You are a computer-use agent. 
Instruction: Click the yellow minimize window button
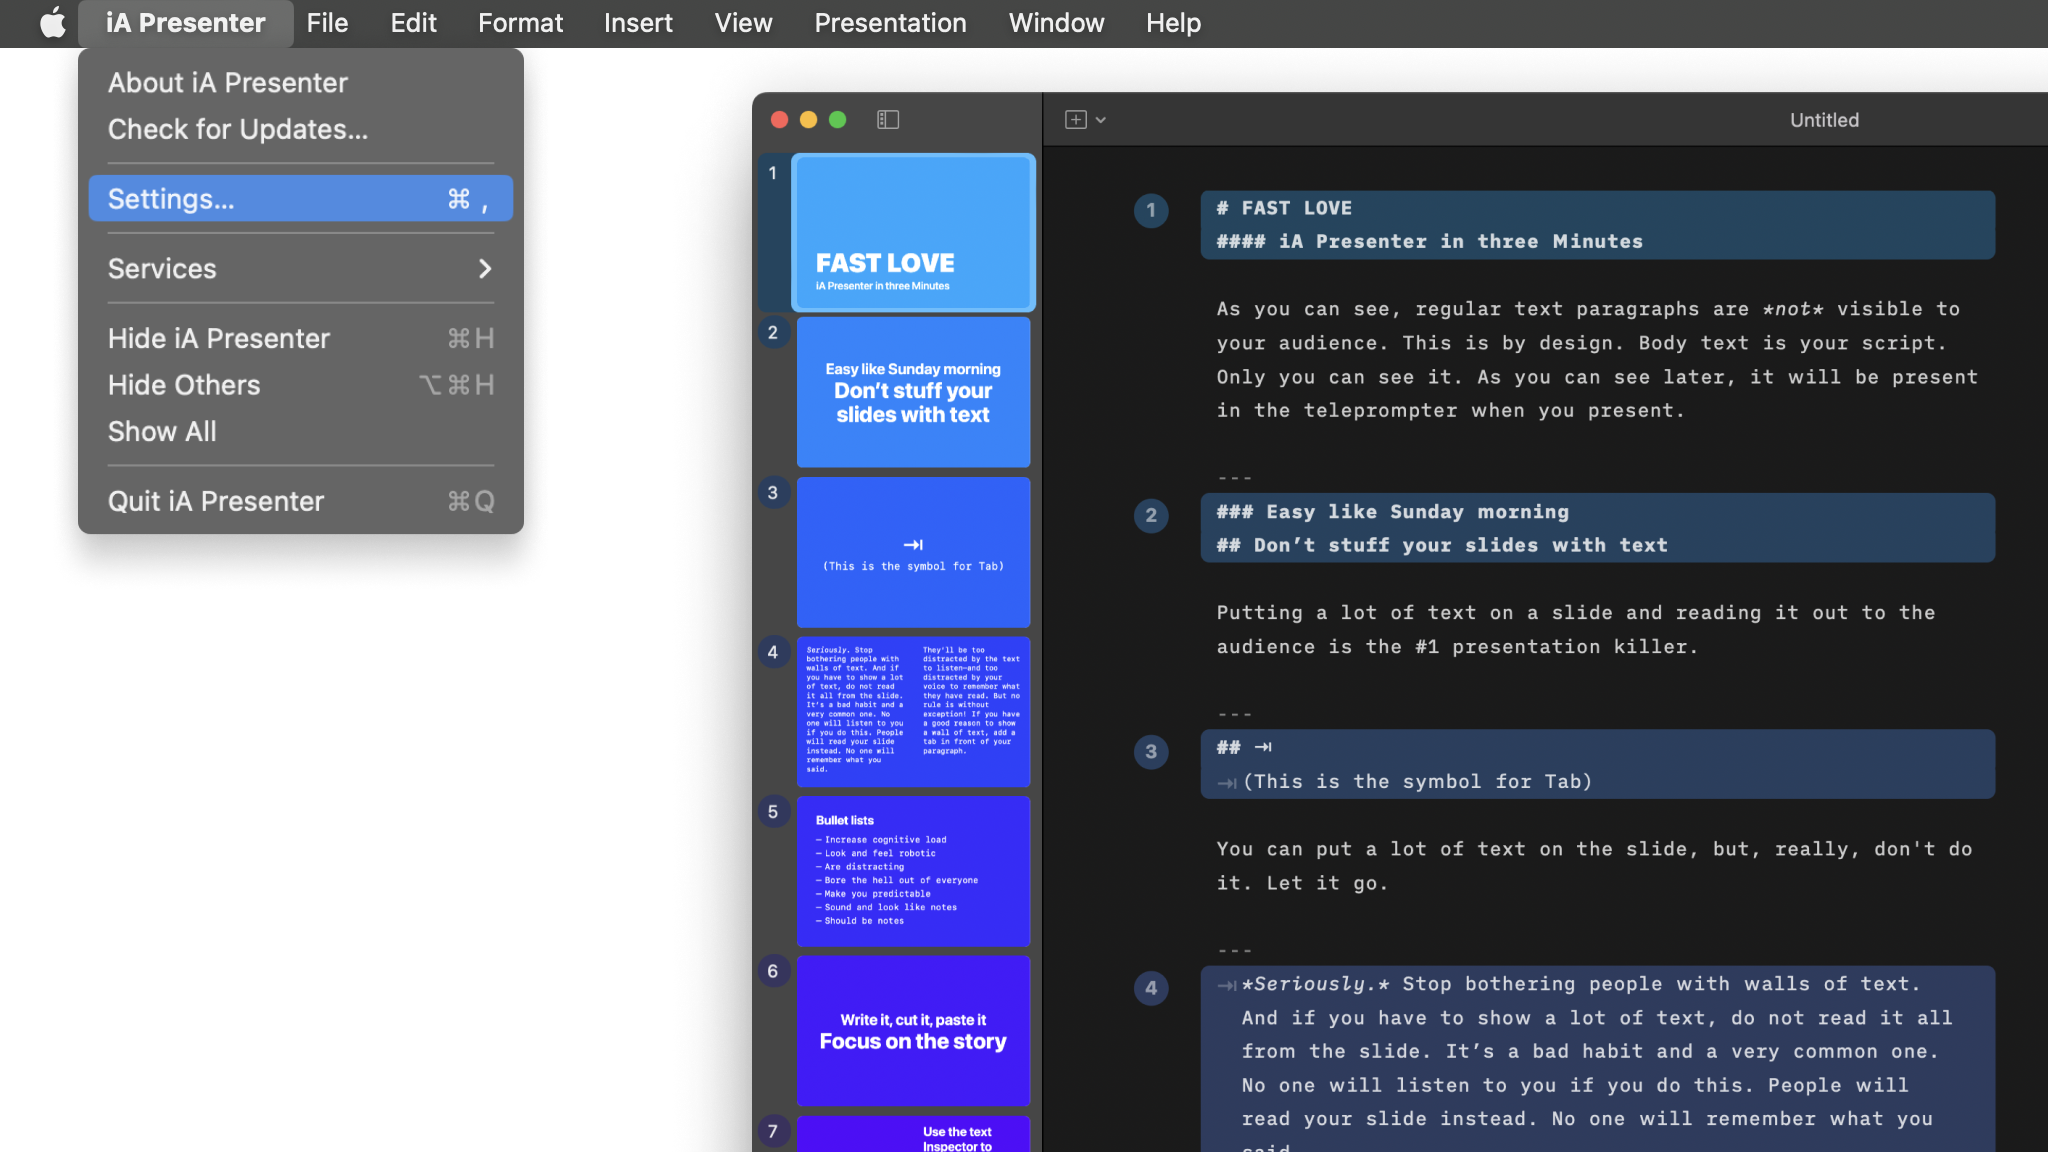point(808,120)
